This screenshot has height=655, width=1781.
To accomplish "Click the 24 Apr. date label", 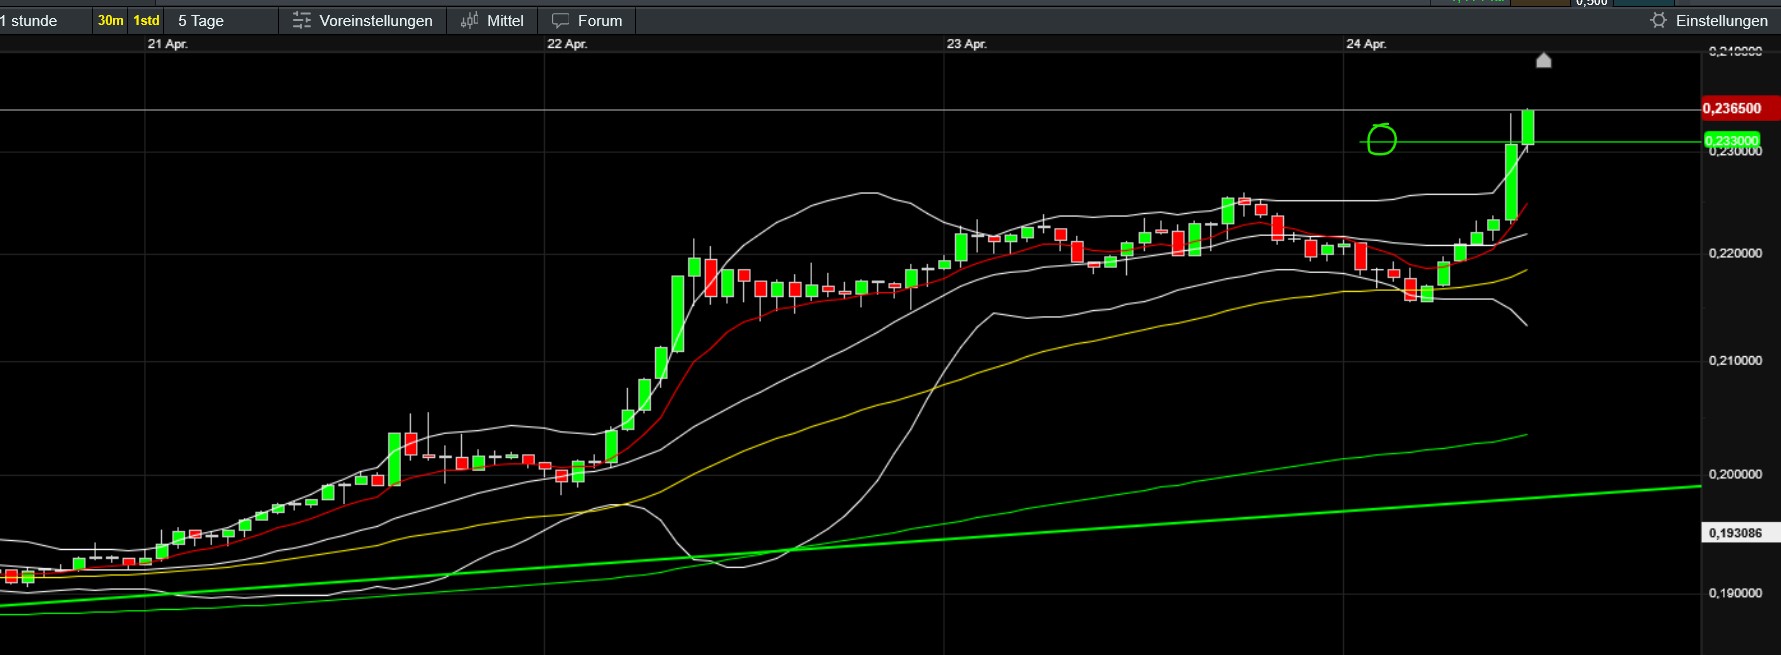I will pyautogui.click(x=1366, y=44).
